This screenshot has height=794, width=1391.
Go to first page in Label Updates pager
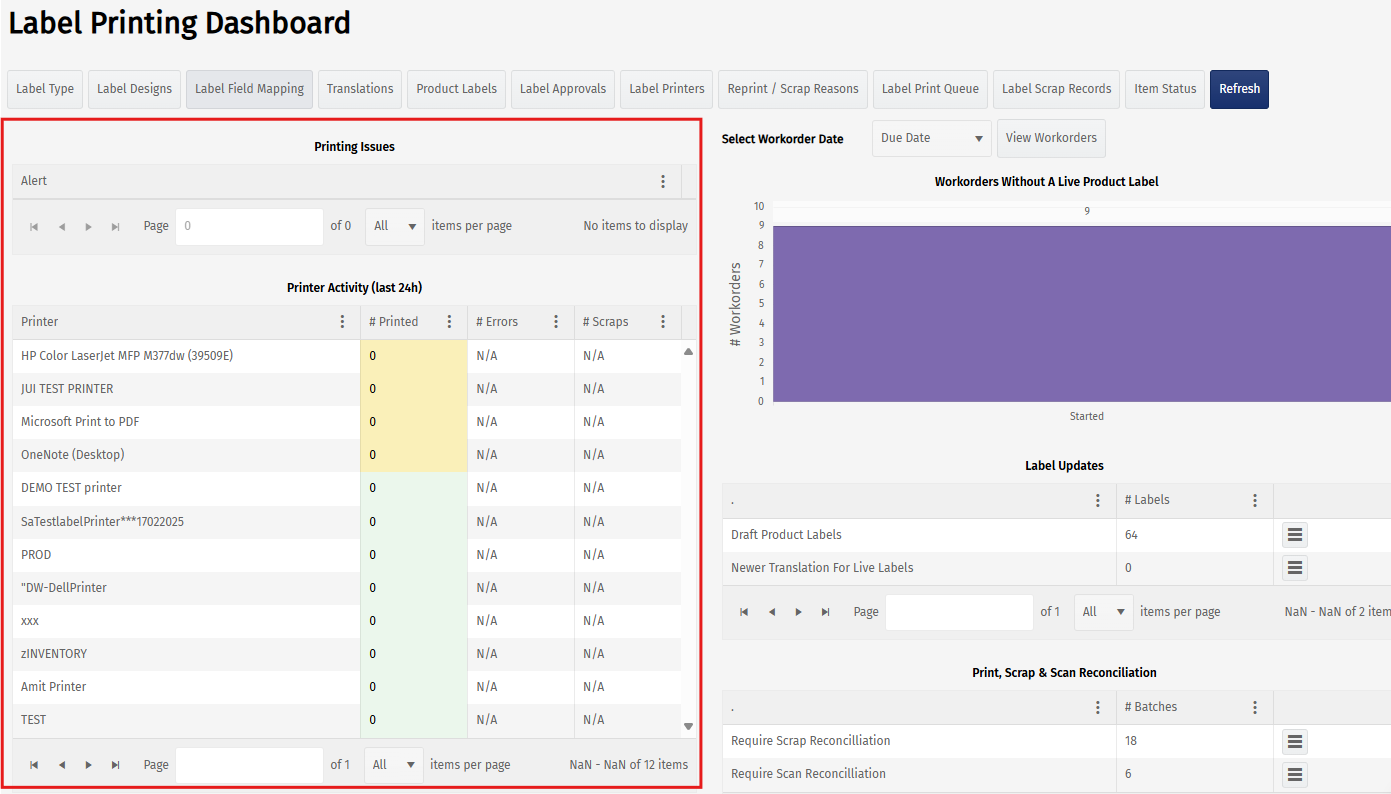(744, 612)
